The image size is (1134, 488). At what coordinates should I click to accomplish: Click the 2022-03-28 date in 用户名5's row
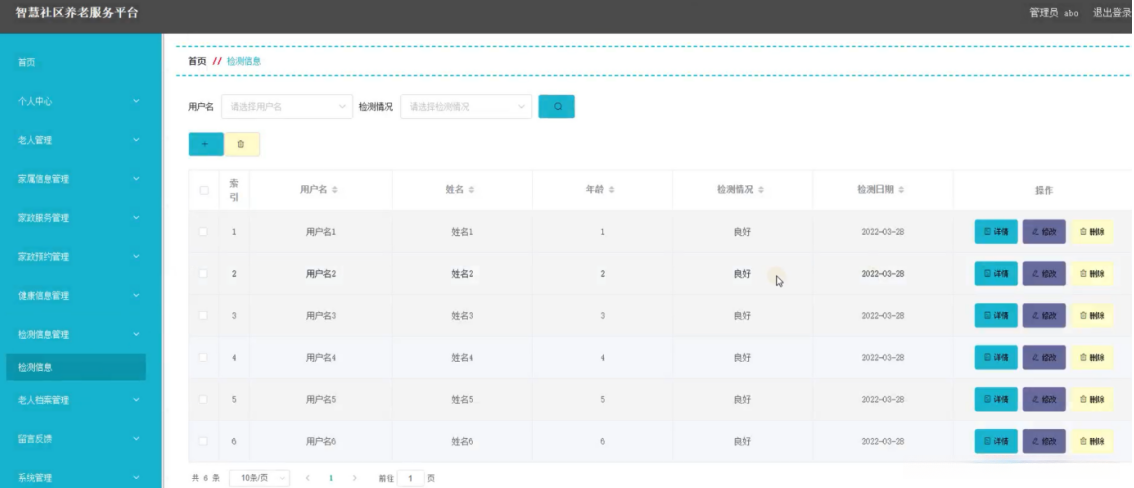pos(882,399)
